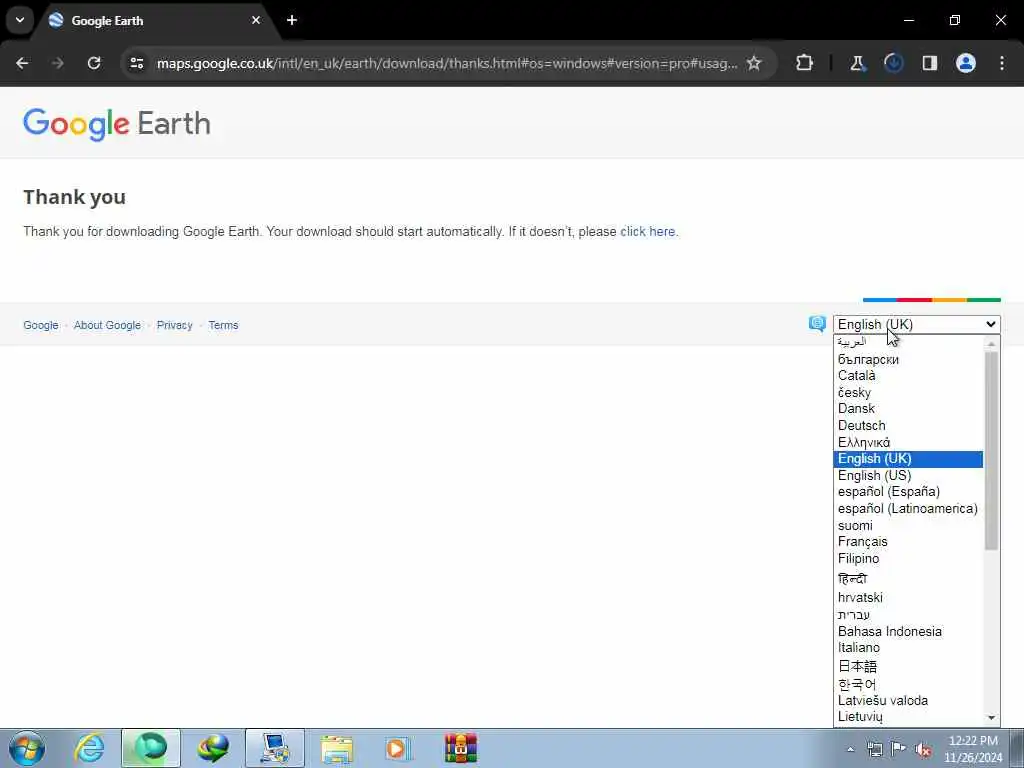The image size is (1024, 768).
Task: Open taskbar clock showing 12:22 PM
Action: (x=973, y=749)
